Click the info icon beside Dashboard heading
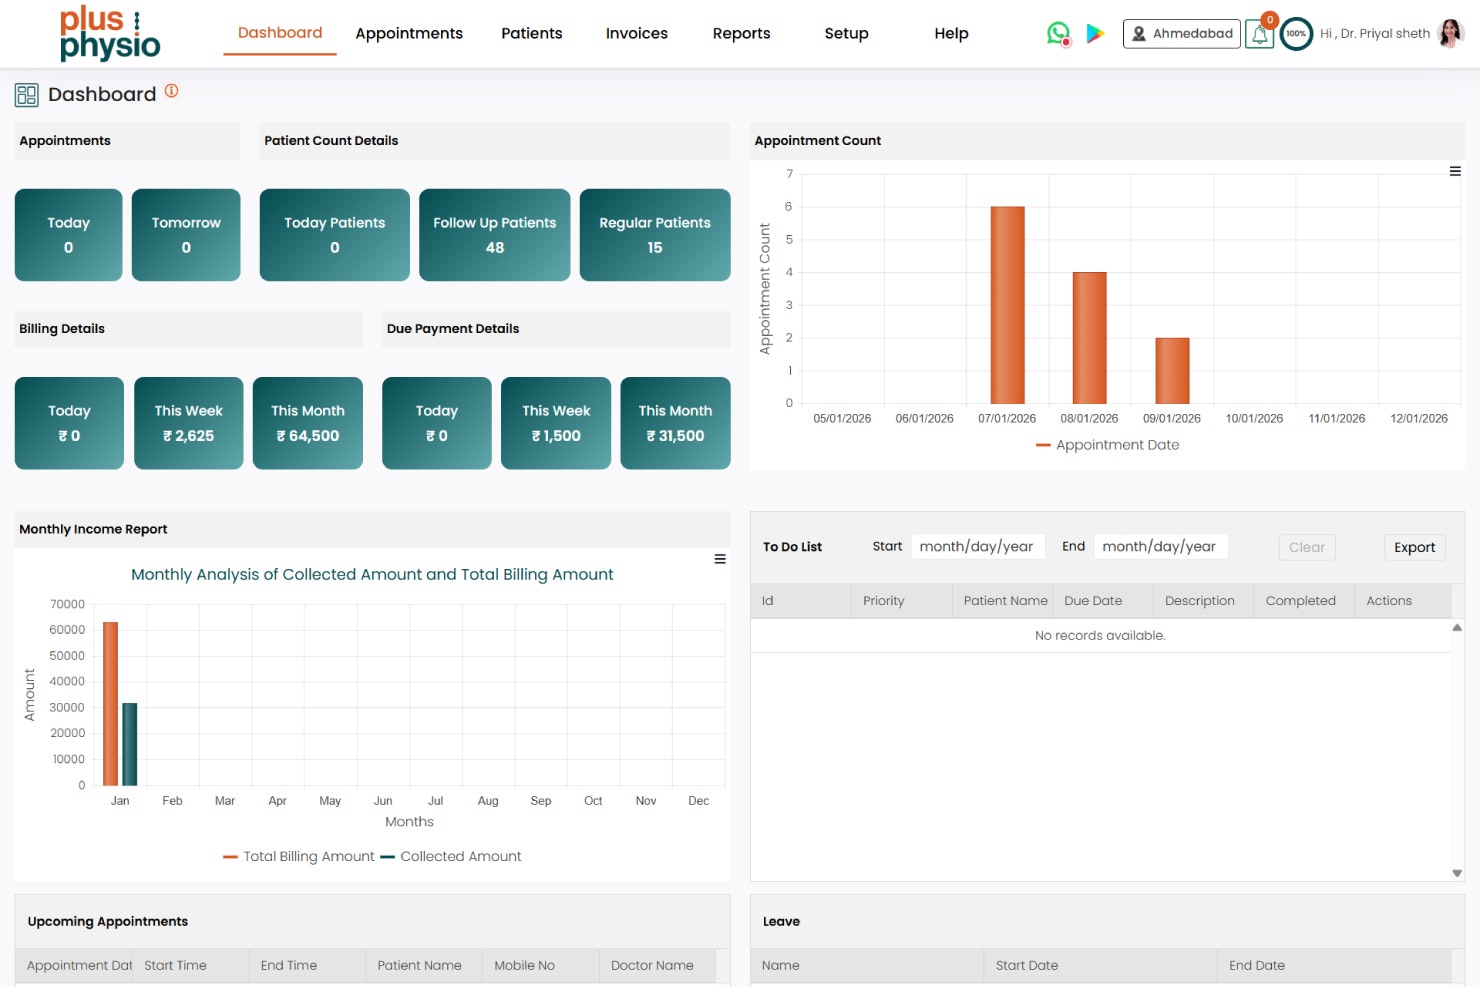Image resolution: width=1480 pixels, height=987 pixels. (x=171, y=90)
